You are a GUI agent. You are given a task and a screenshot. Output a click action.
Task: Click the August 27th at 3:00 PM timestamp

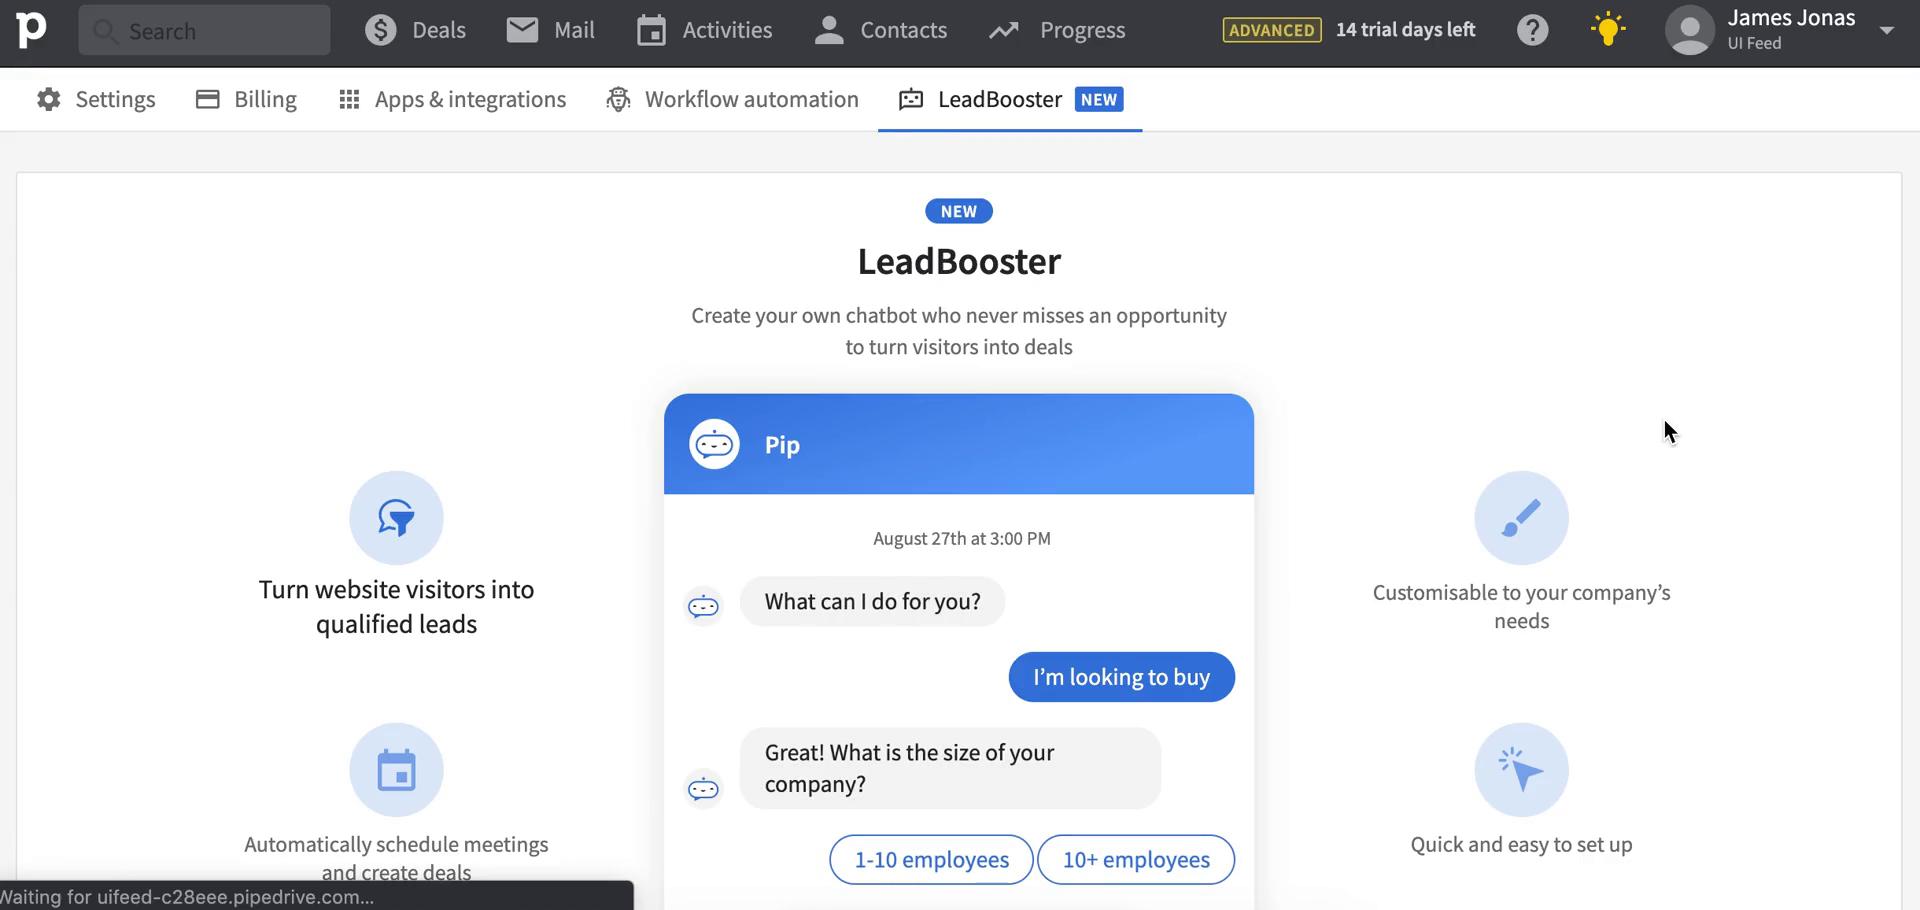962,538
